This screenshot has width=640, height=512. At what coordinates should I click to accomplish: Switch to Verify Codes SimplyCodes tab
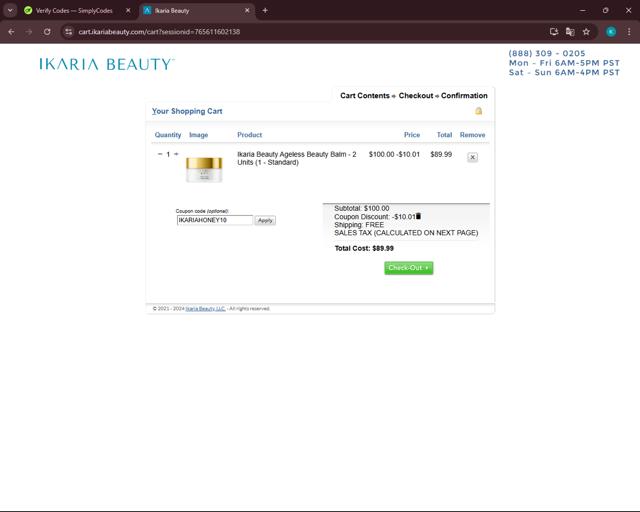point(74,11)
